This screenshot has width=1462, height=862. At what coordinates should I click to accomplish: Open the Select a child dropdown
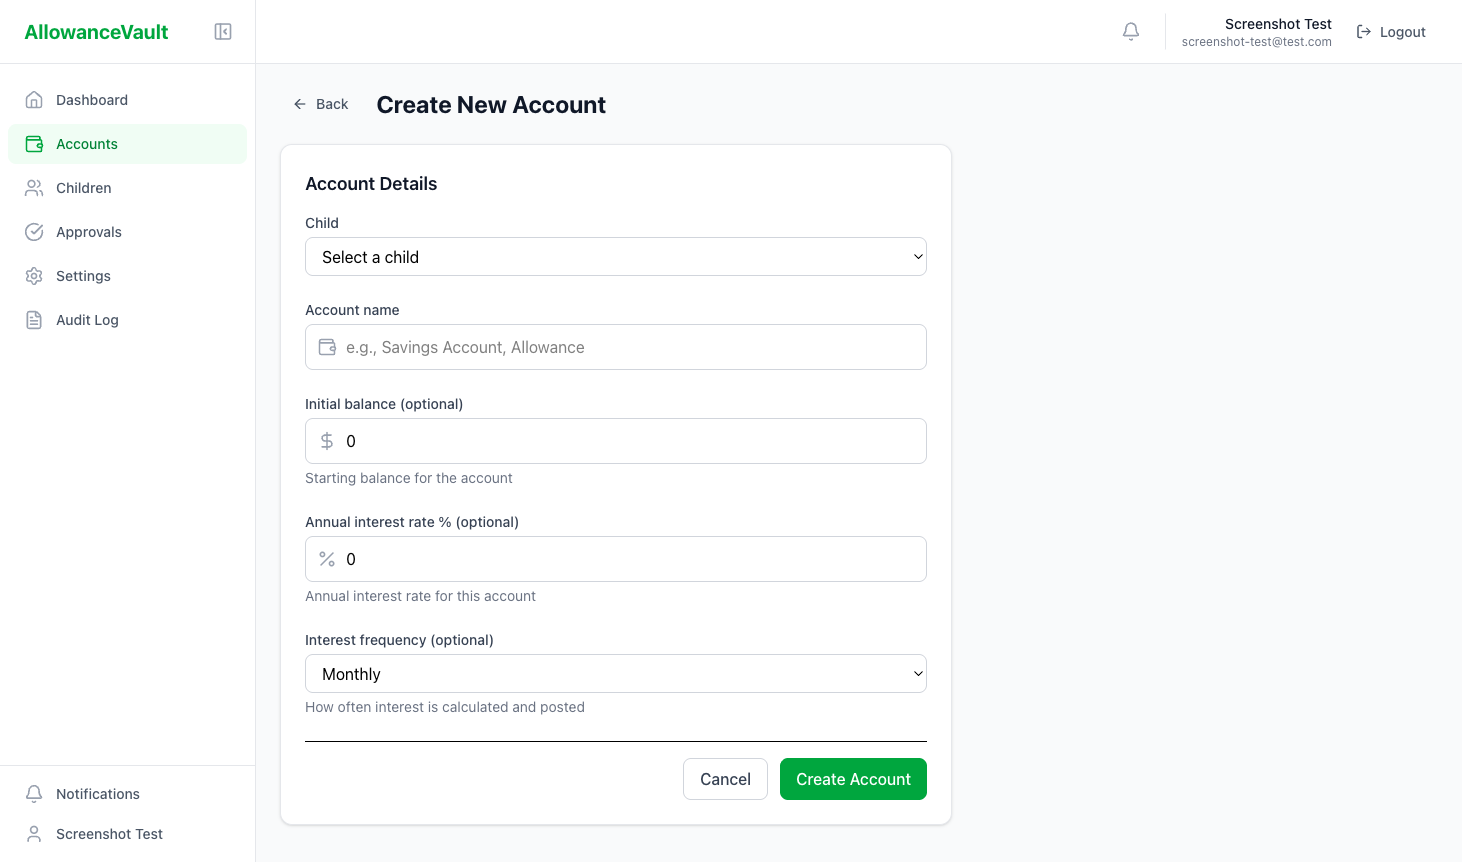click(615, 256)
